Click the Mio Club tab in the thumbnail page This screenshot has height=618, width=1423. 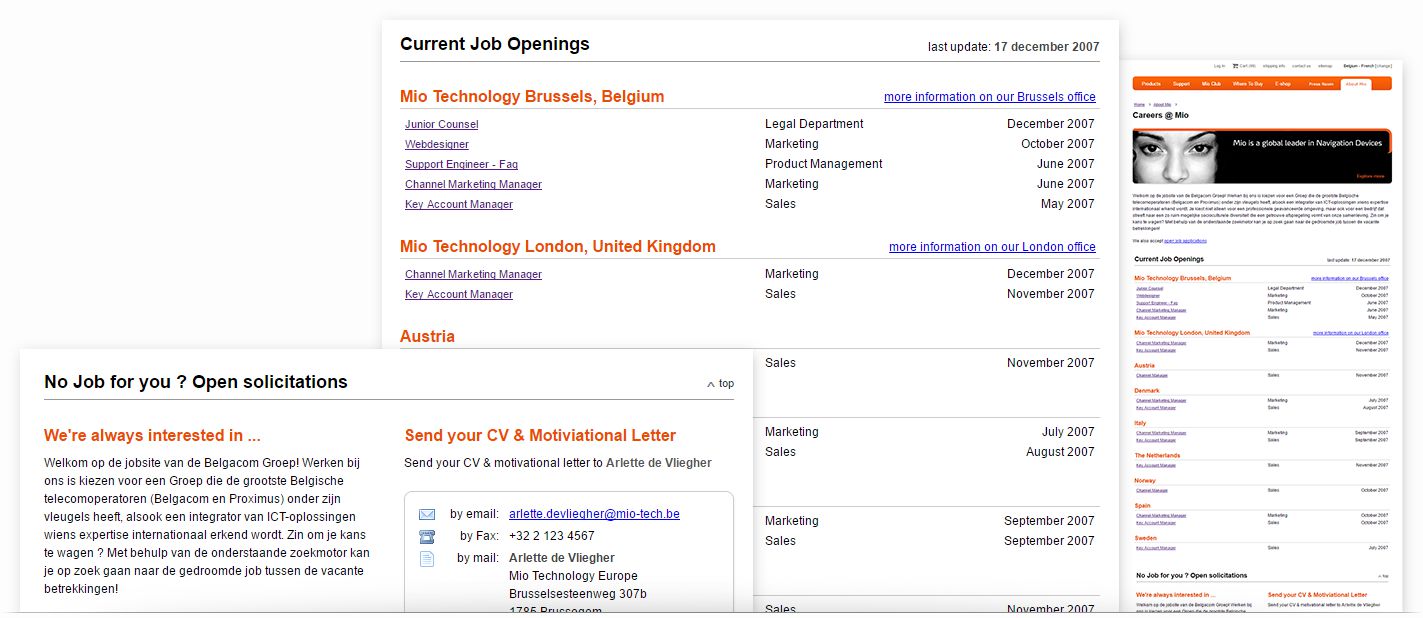tap(1212, 84)
